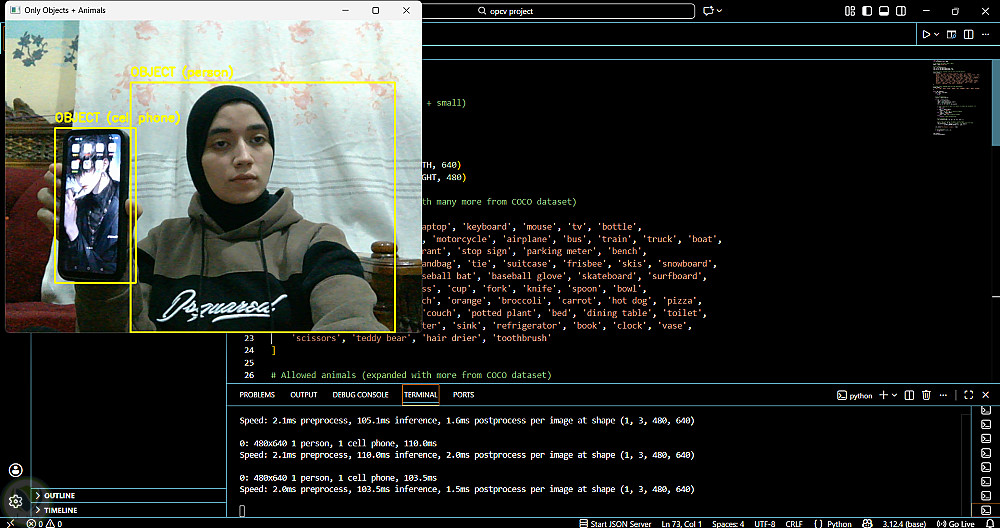Switch to the PROBLEMS tab
The height and width of the screenshot is (528, 1000).
(x=257, y=395)
